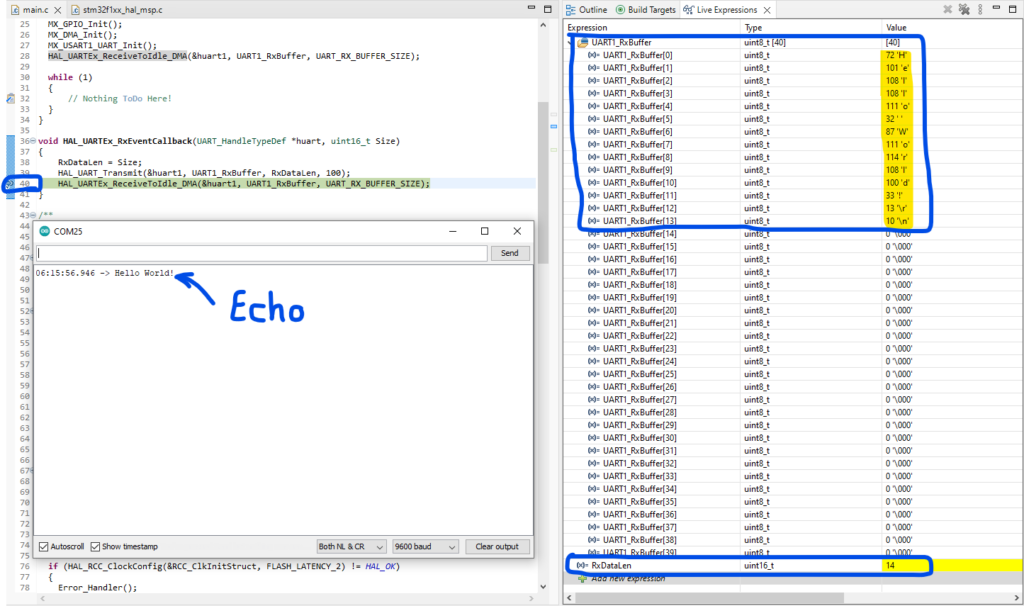Click the remove all expressions icon
1024x606 pixels.
pos(966,9)
